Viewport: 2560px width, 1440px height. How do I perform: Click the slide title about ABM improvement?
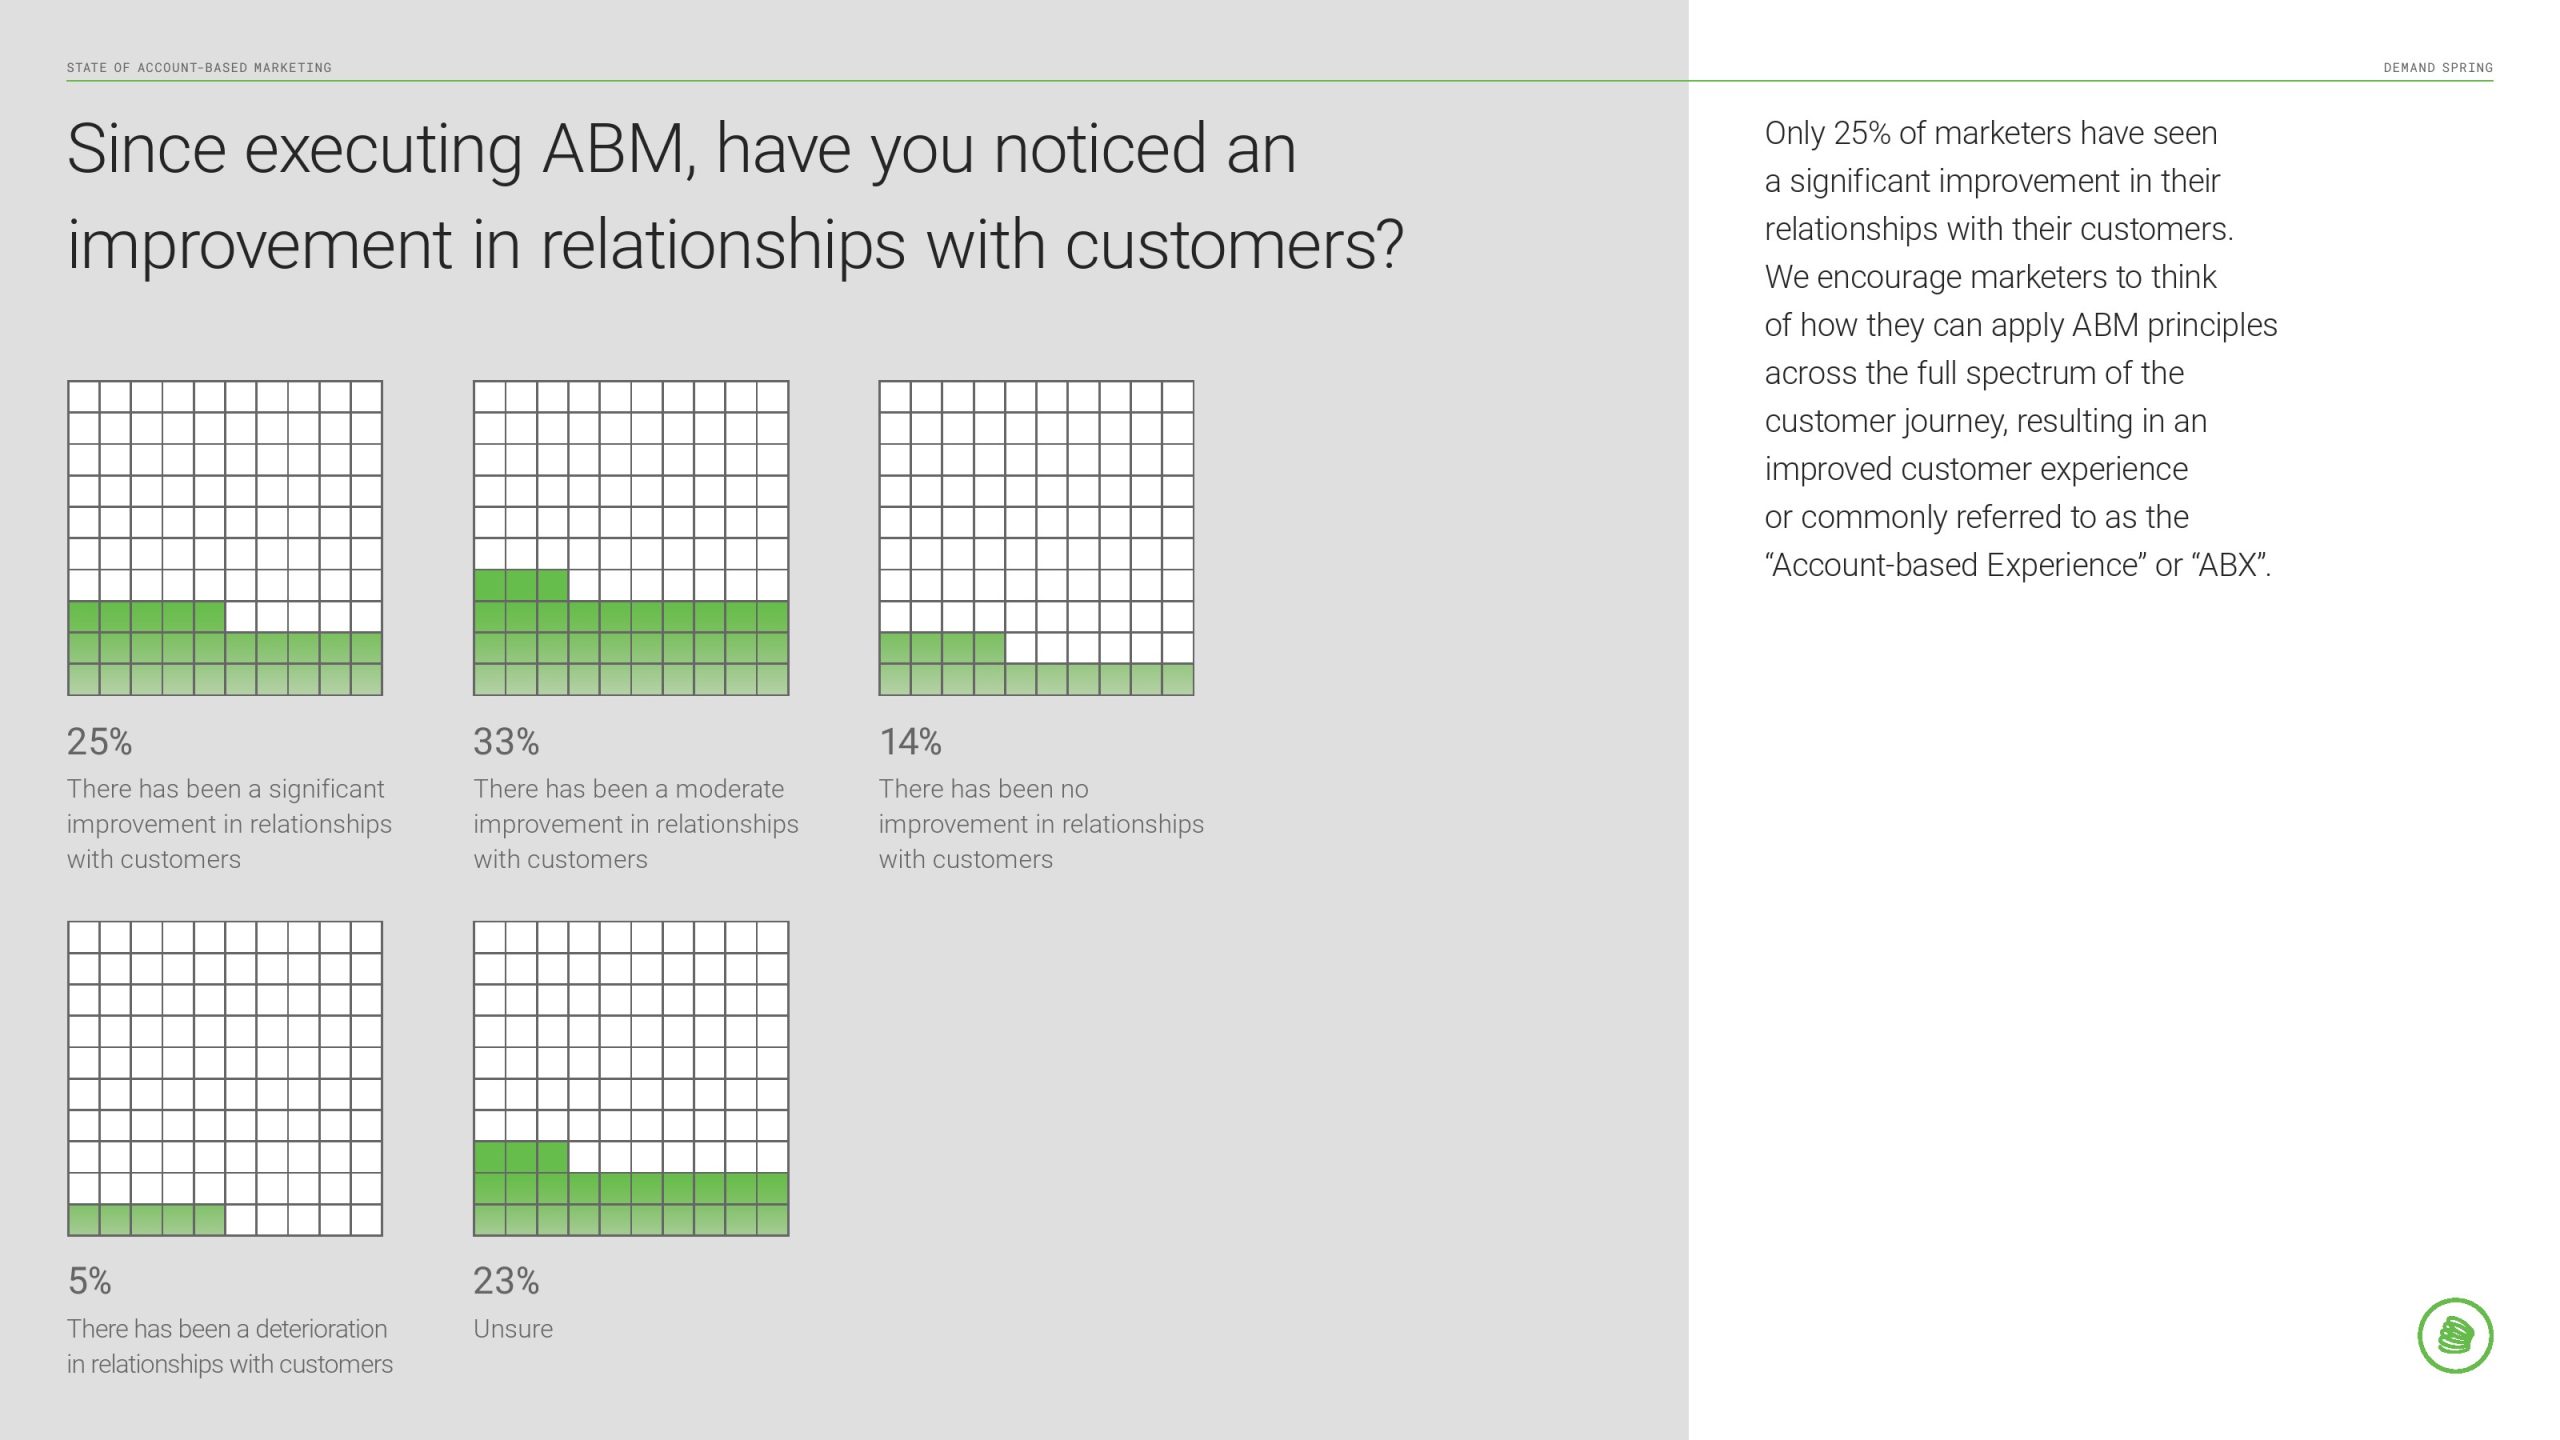(735, 197)
